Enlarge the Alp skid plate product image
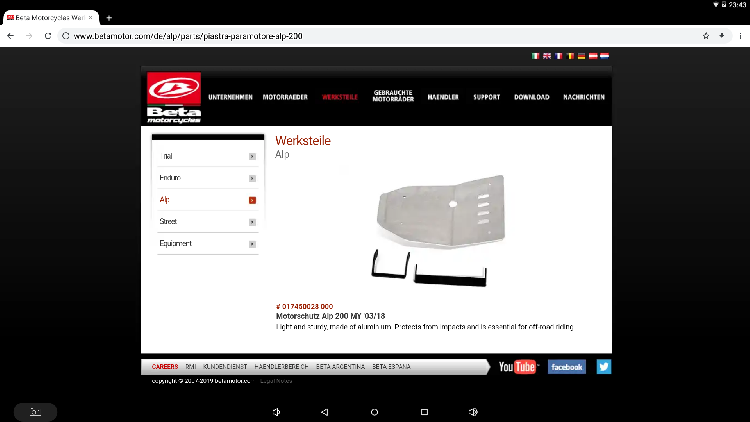This screenshot has height=422, width=750. 438,229
